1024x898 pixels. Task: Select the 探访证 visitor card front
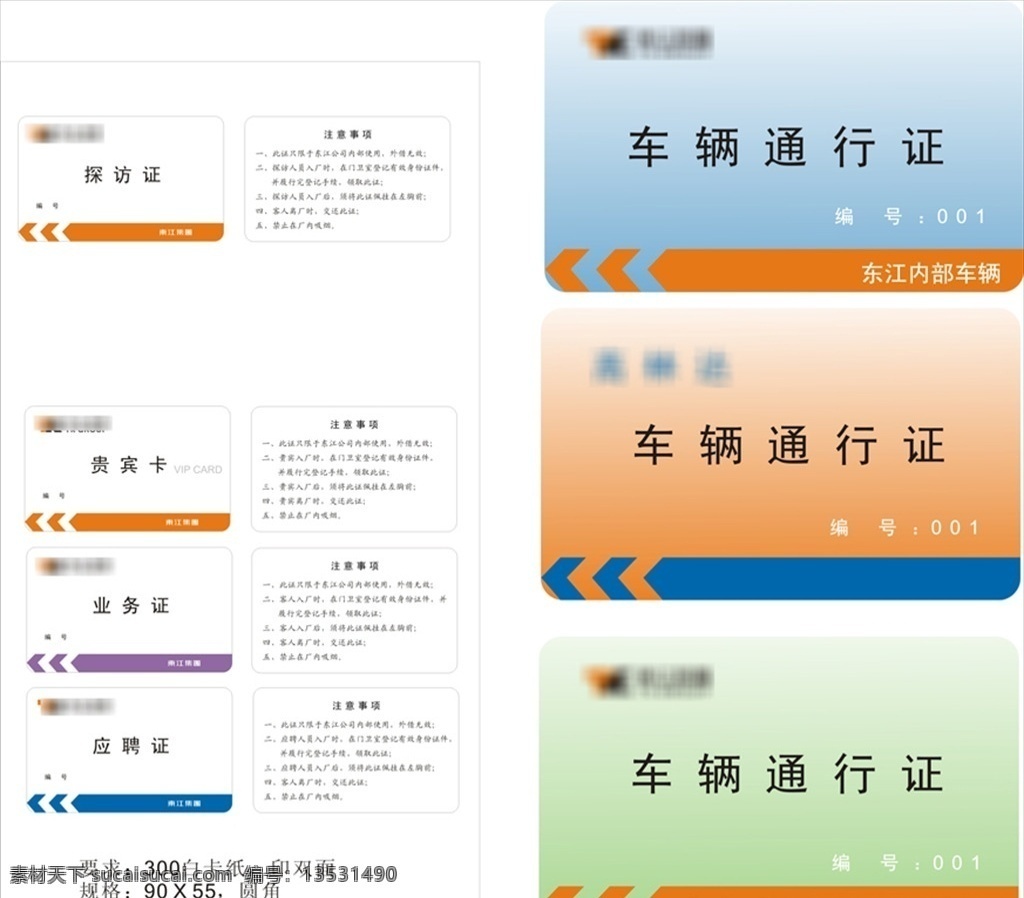pyautogui.click(x=121, y=179)
